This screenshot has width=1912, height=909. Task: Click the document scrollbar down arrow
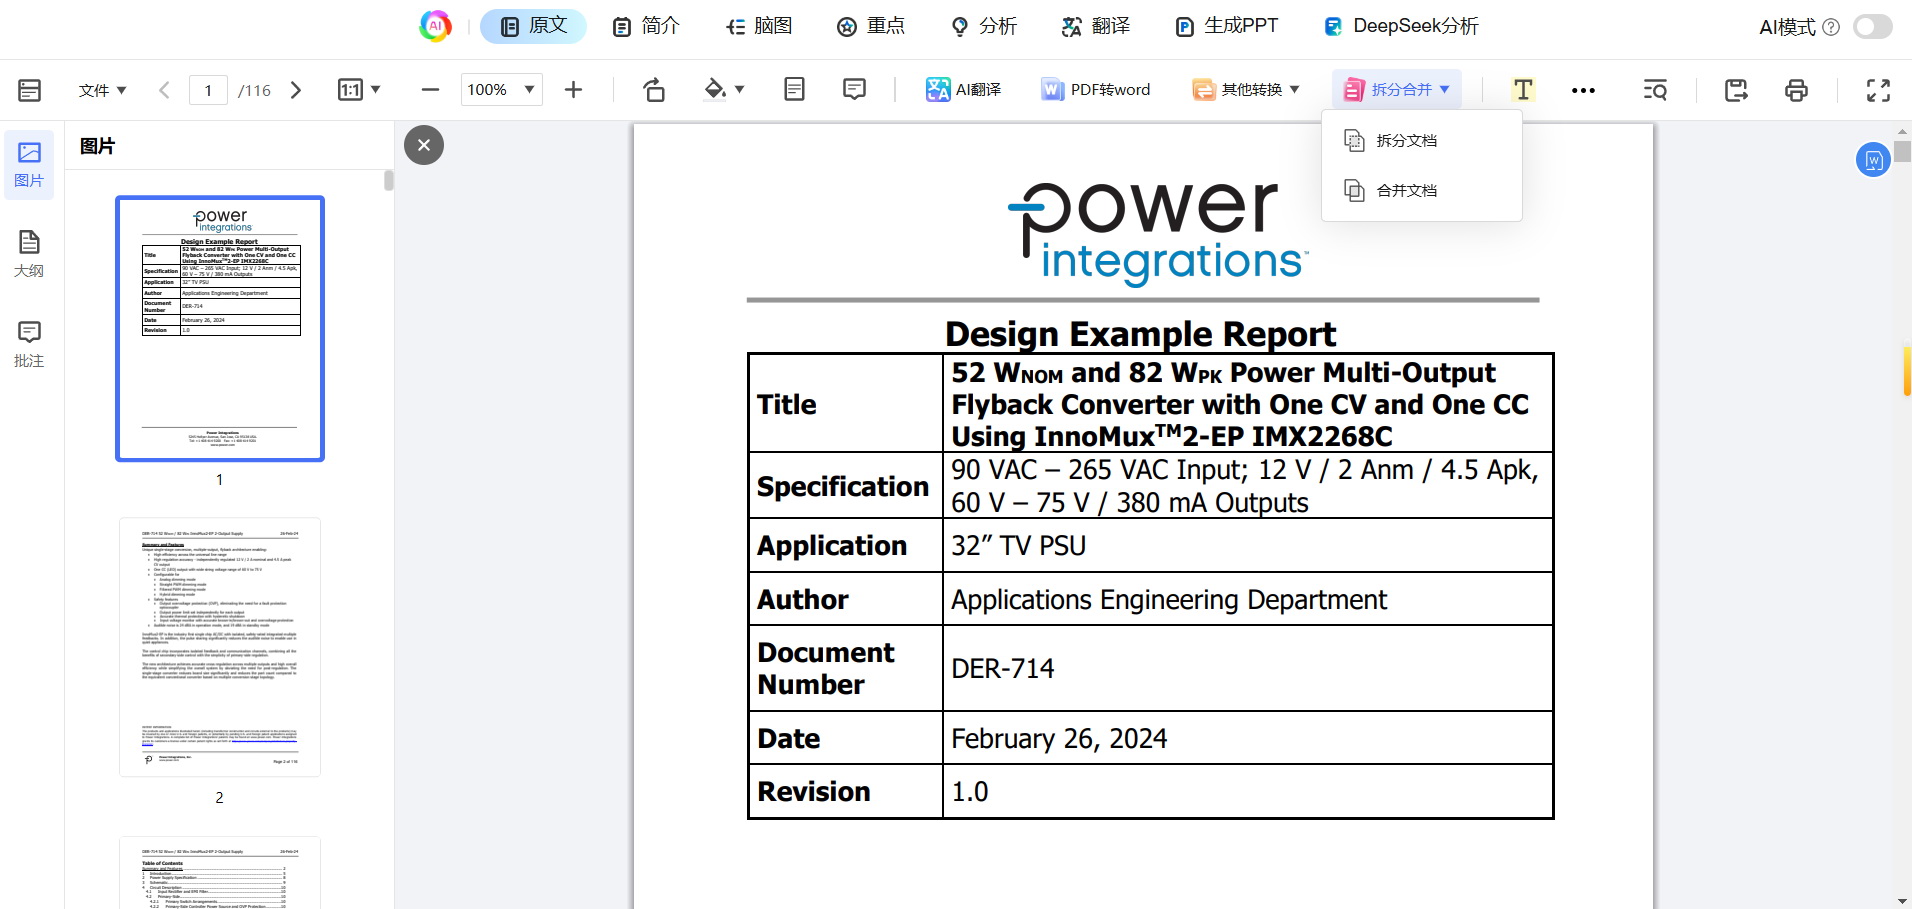click(x=1902, y=901)
